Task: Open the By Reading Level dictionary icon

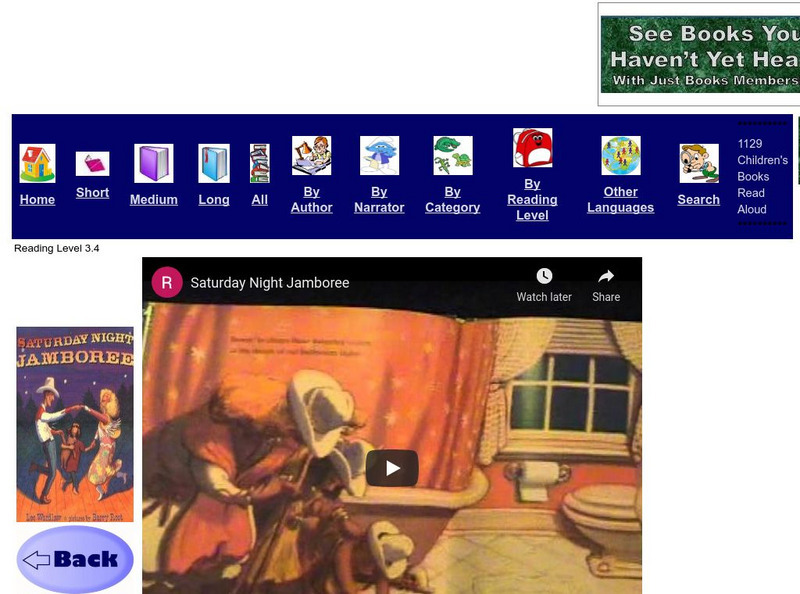Action: (x=533, y=152)
